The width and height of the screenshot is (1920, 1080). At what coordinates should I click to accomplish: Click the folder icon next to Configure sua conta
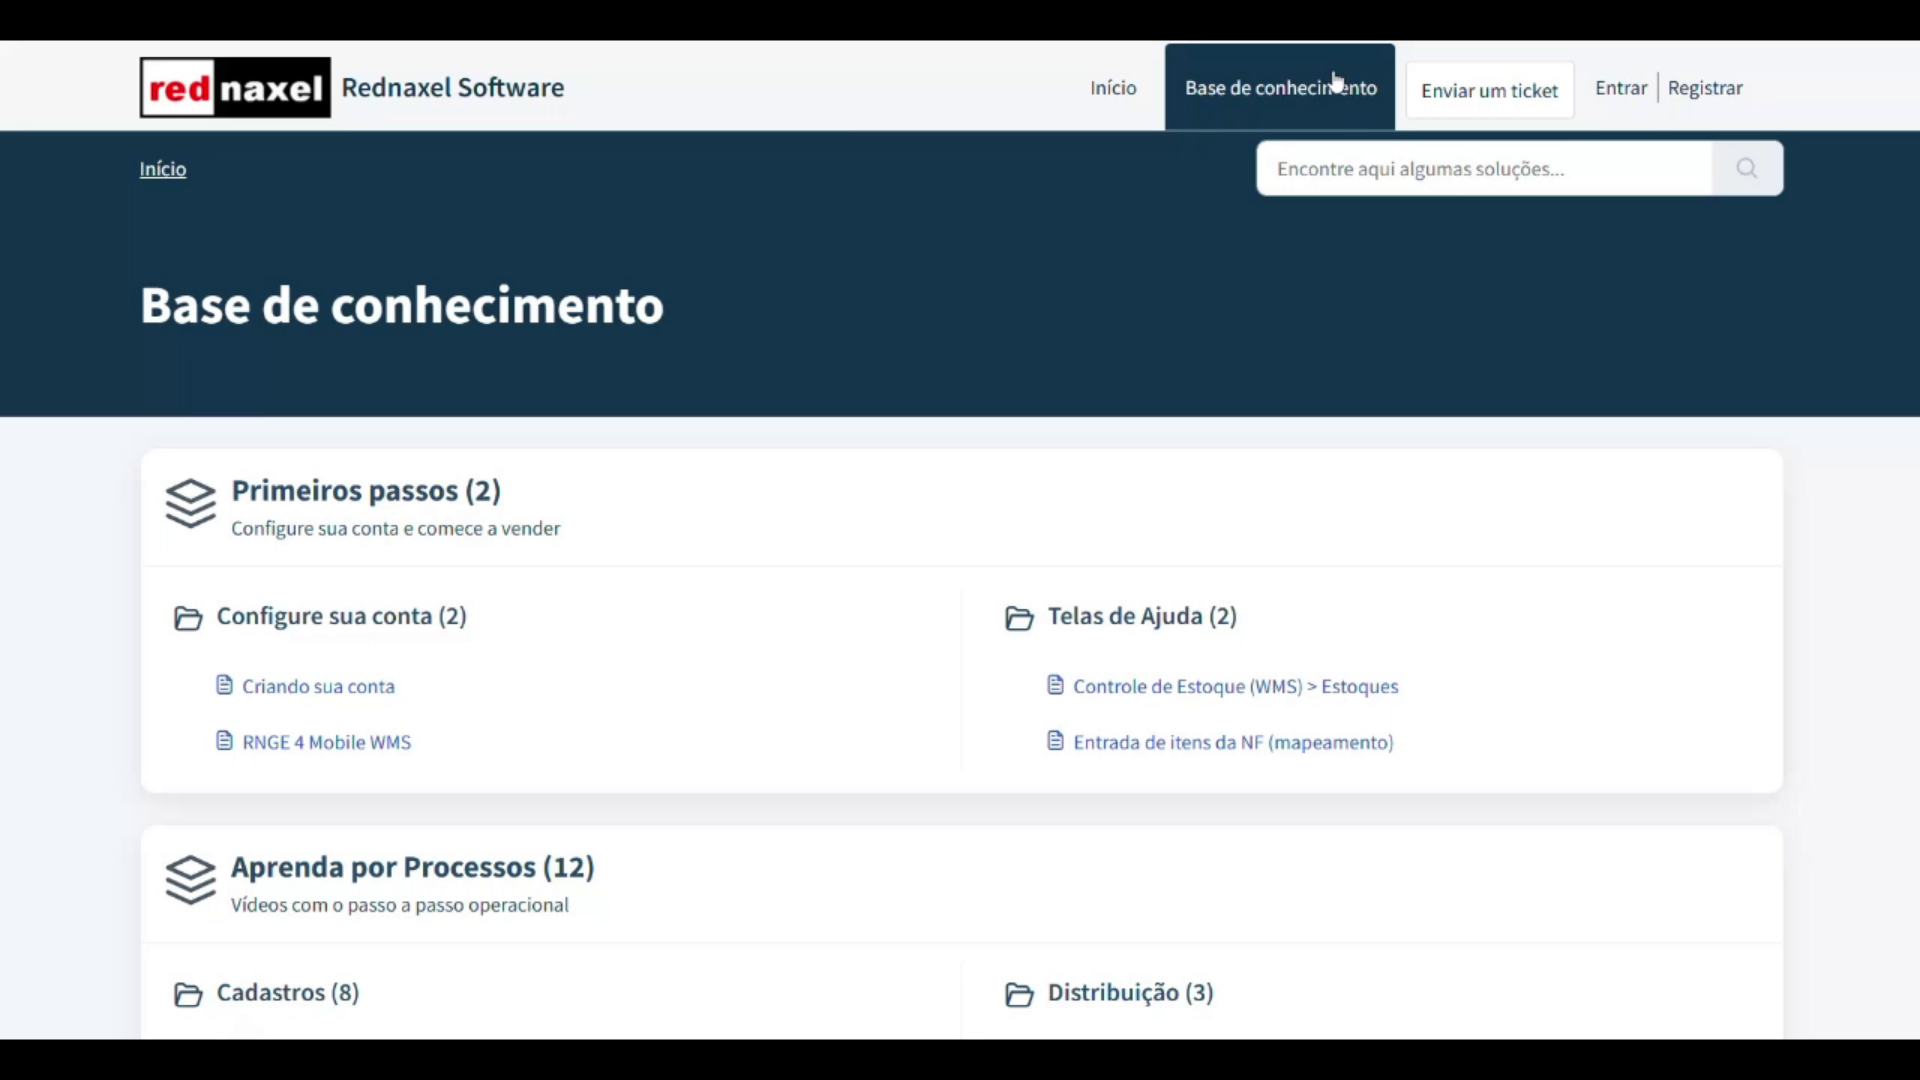[x=188, y=618]
